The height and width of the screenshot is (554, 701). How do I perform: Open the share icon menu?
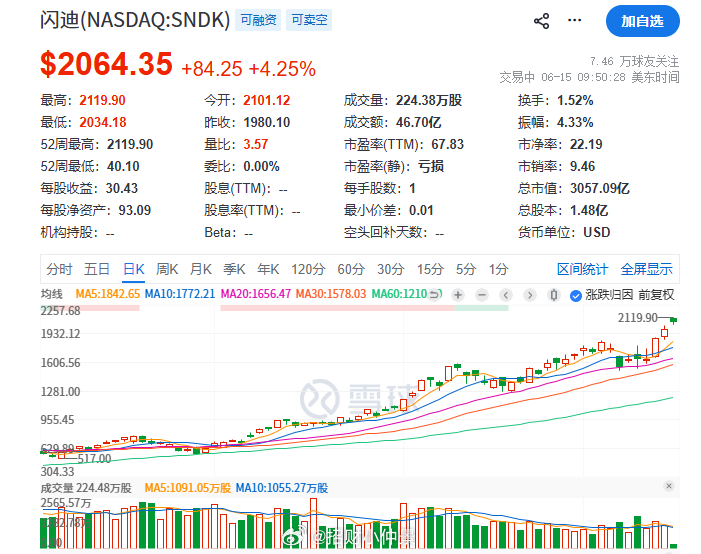(541, 21)
